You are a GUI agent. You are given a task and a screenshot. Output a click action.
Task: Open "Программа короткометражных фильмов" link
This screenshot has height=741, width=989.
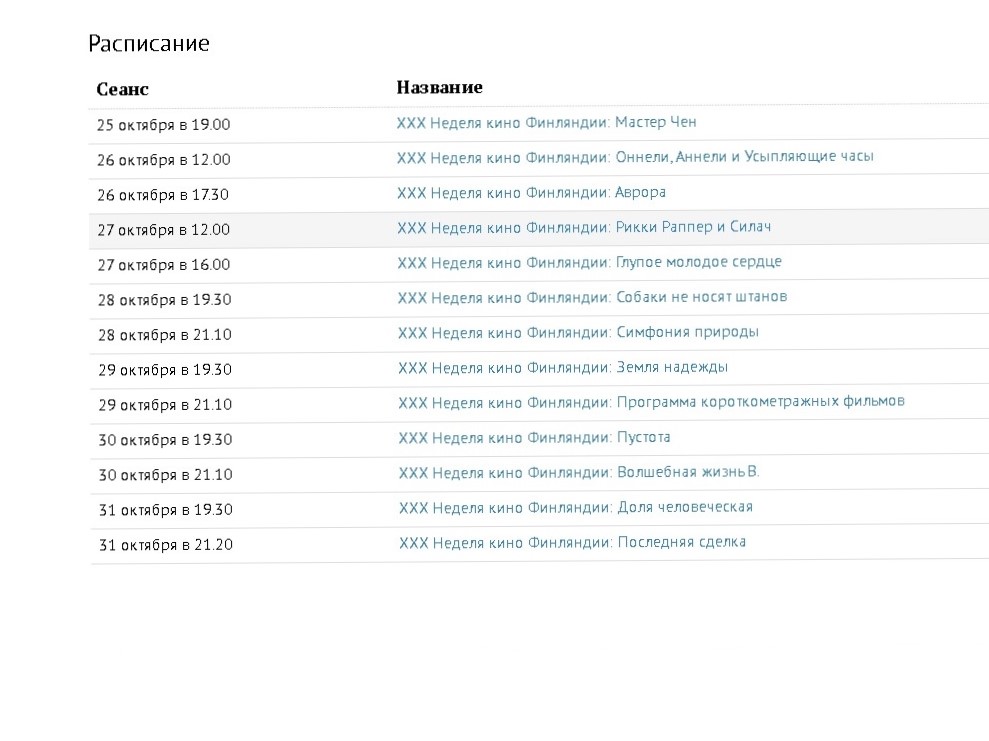click(x=651, y=402)
